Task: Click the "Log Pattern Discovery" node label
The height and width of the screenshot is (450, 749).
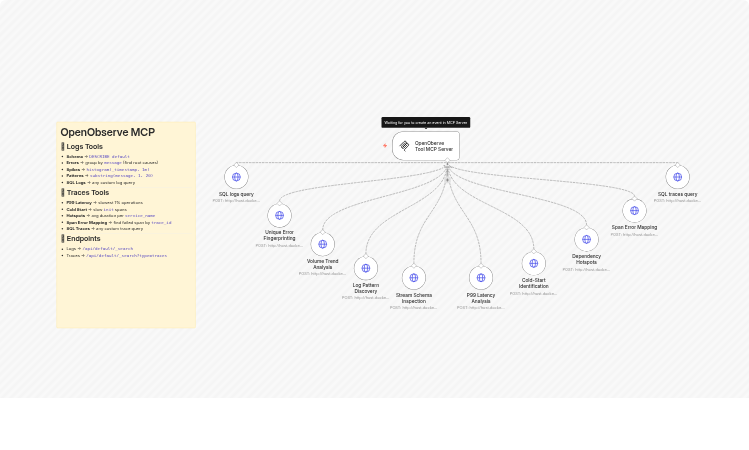Action: coord(366,288)
